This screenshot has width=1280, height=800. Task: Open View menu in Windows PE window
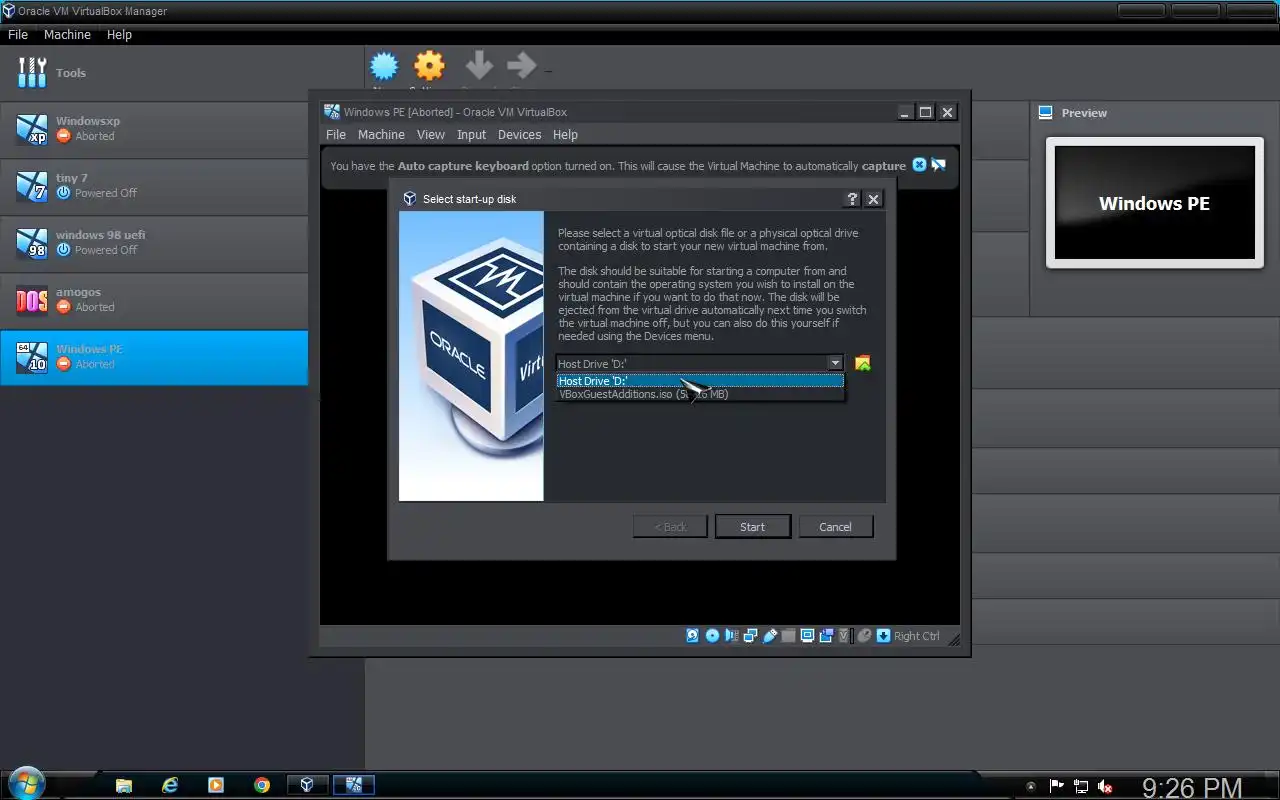pos(431,134)
